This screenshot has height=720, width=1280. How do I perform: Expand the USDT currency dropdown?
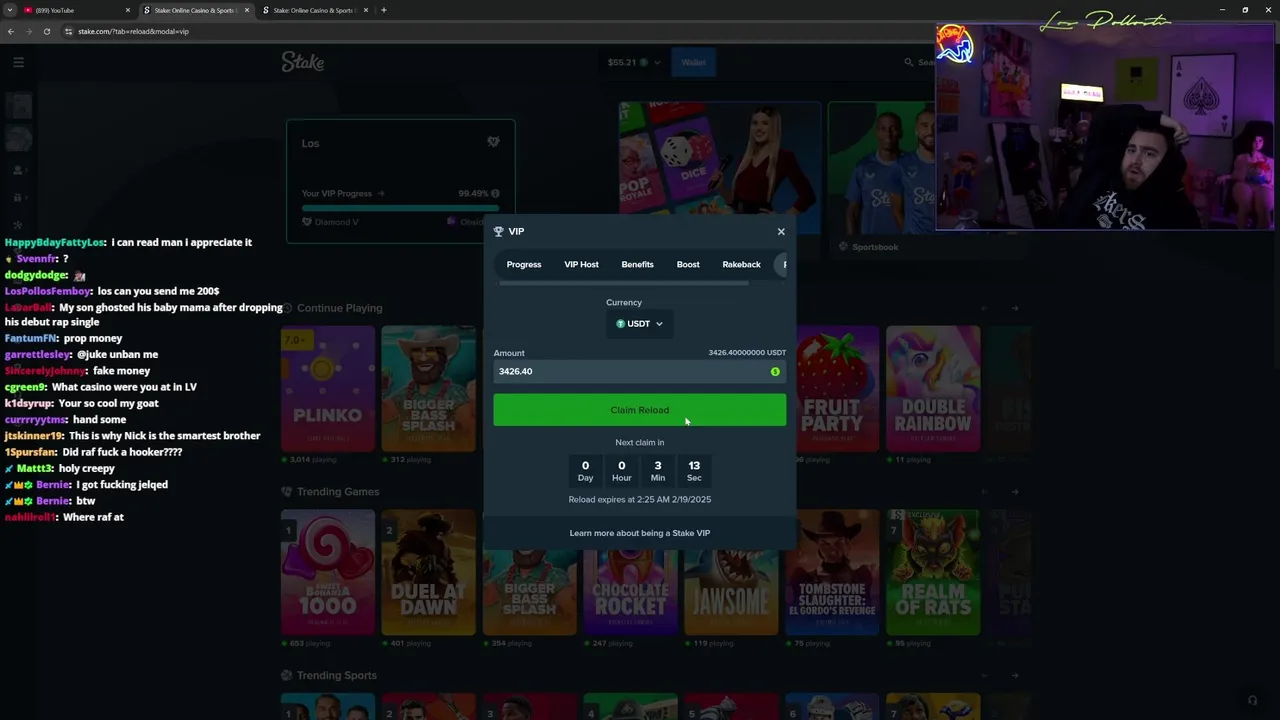click(x=640, y=324)
